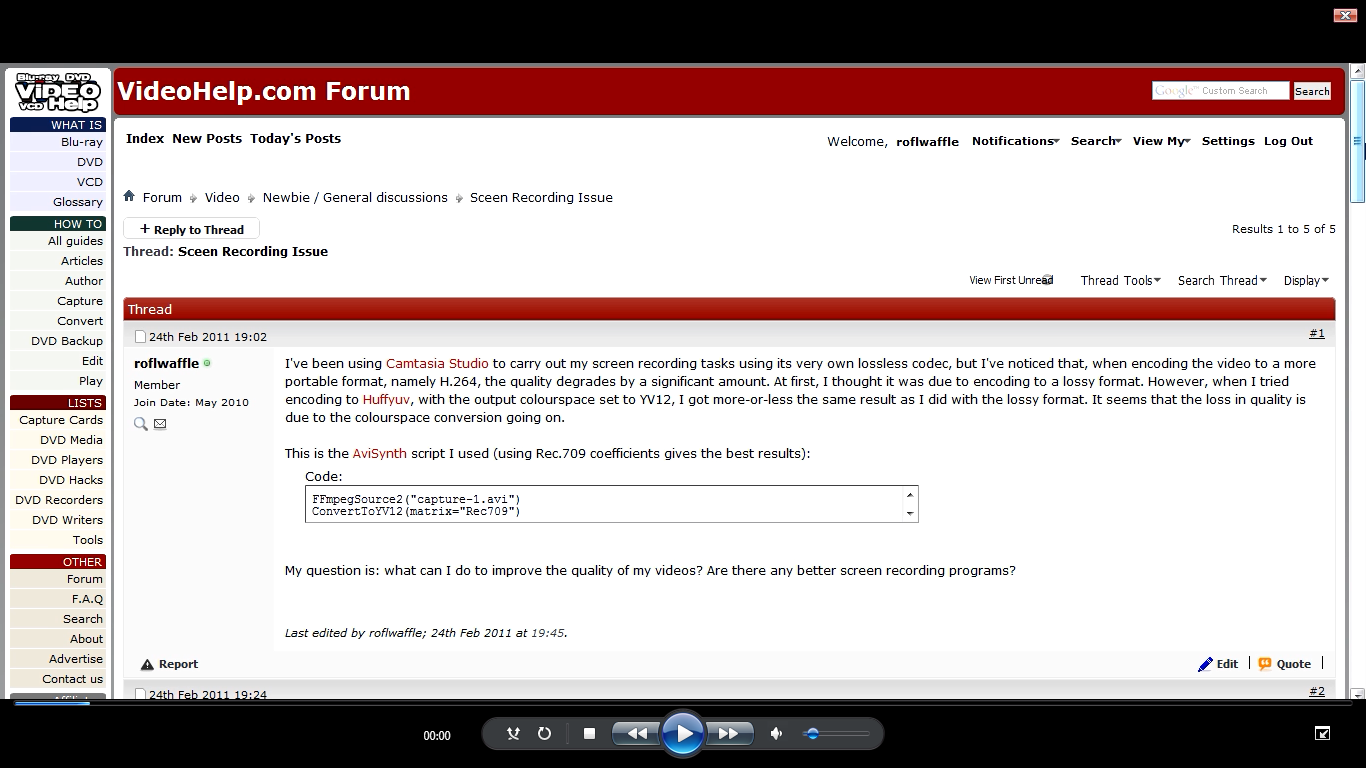Stop video playback
1366x768 pixels.
coord(589,734)
